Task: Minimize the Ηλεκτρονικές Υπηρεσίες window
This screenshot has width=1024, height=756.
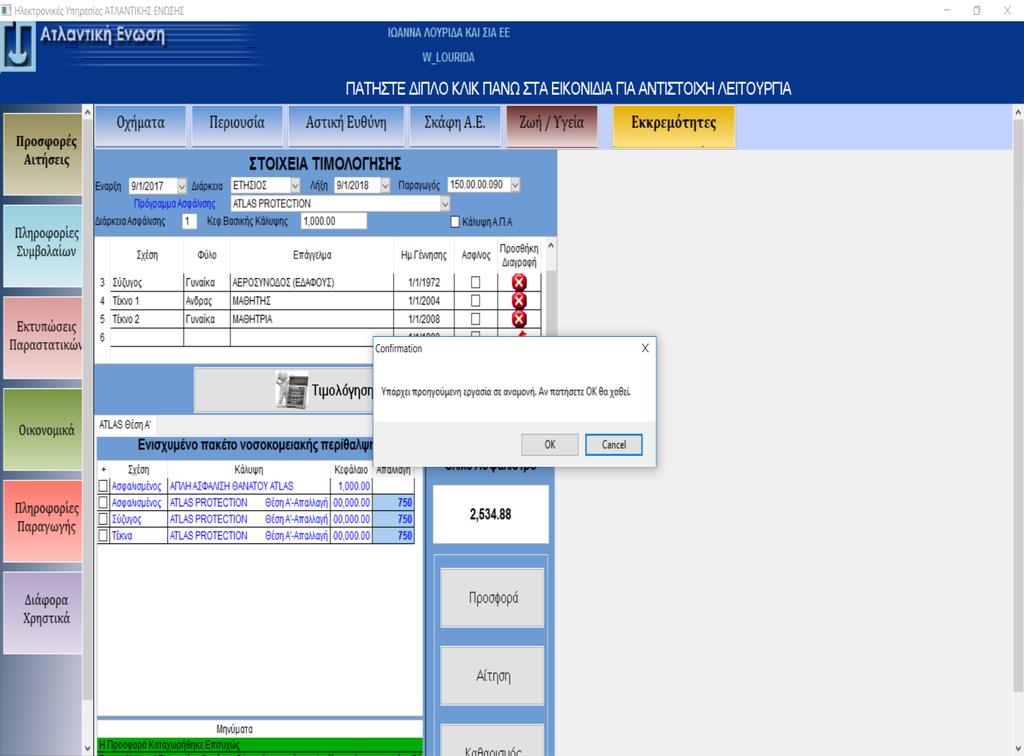Action: (x=947, y=10)
